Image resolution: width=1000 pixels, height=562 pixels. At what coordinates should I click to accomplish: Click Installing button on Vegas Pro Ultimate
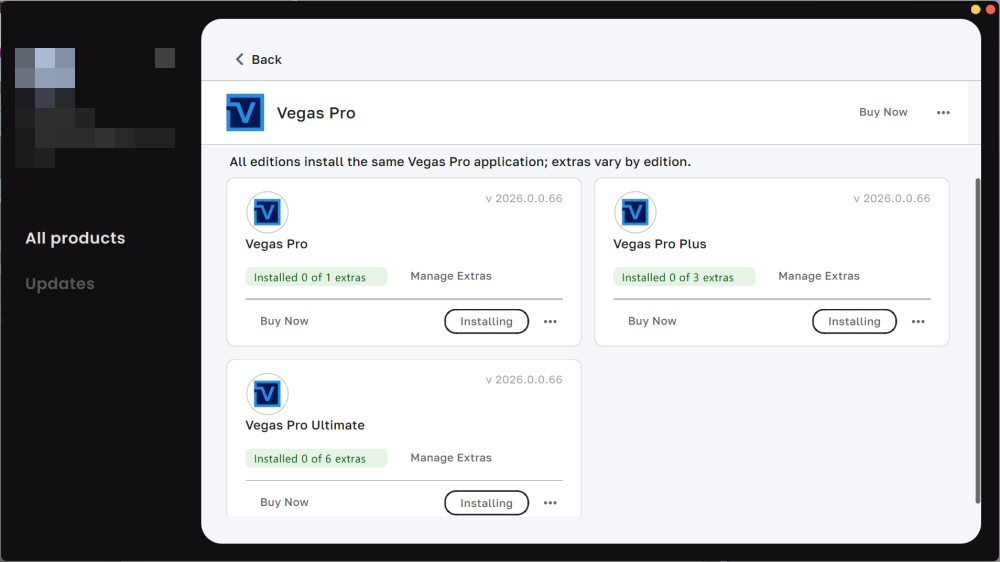(x=486, y=503)
